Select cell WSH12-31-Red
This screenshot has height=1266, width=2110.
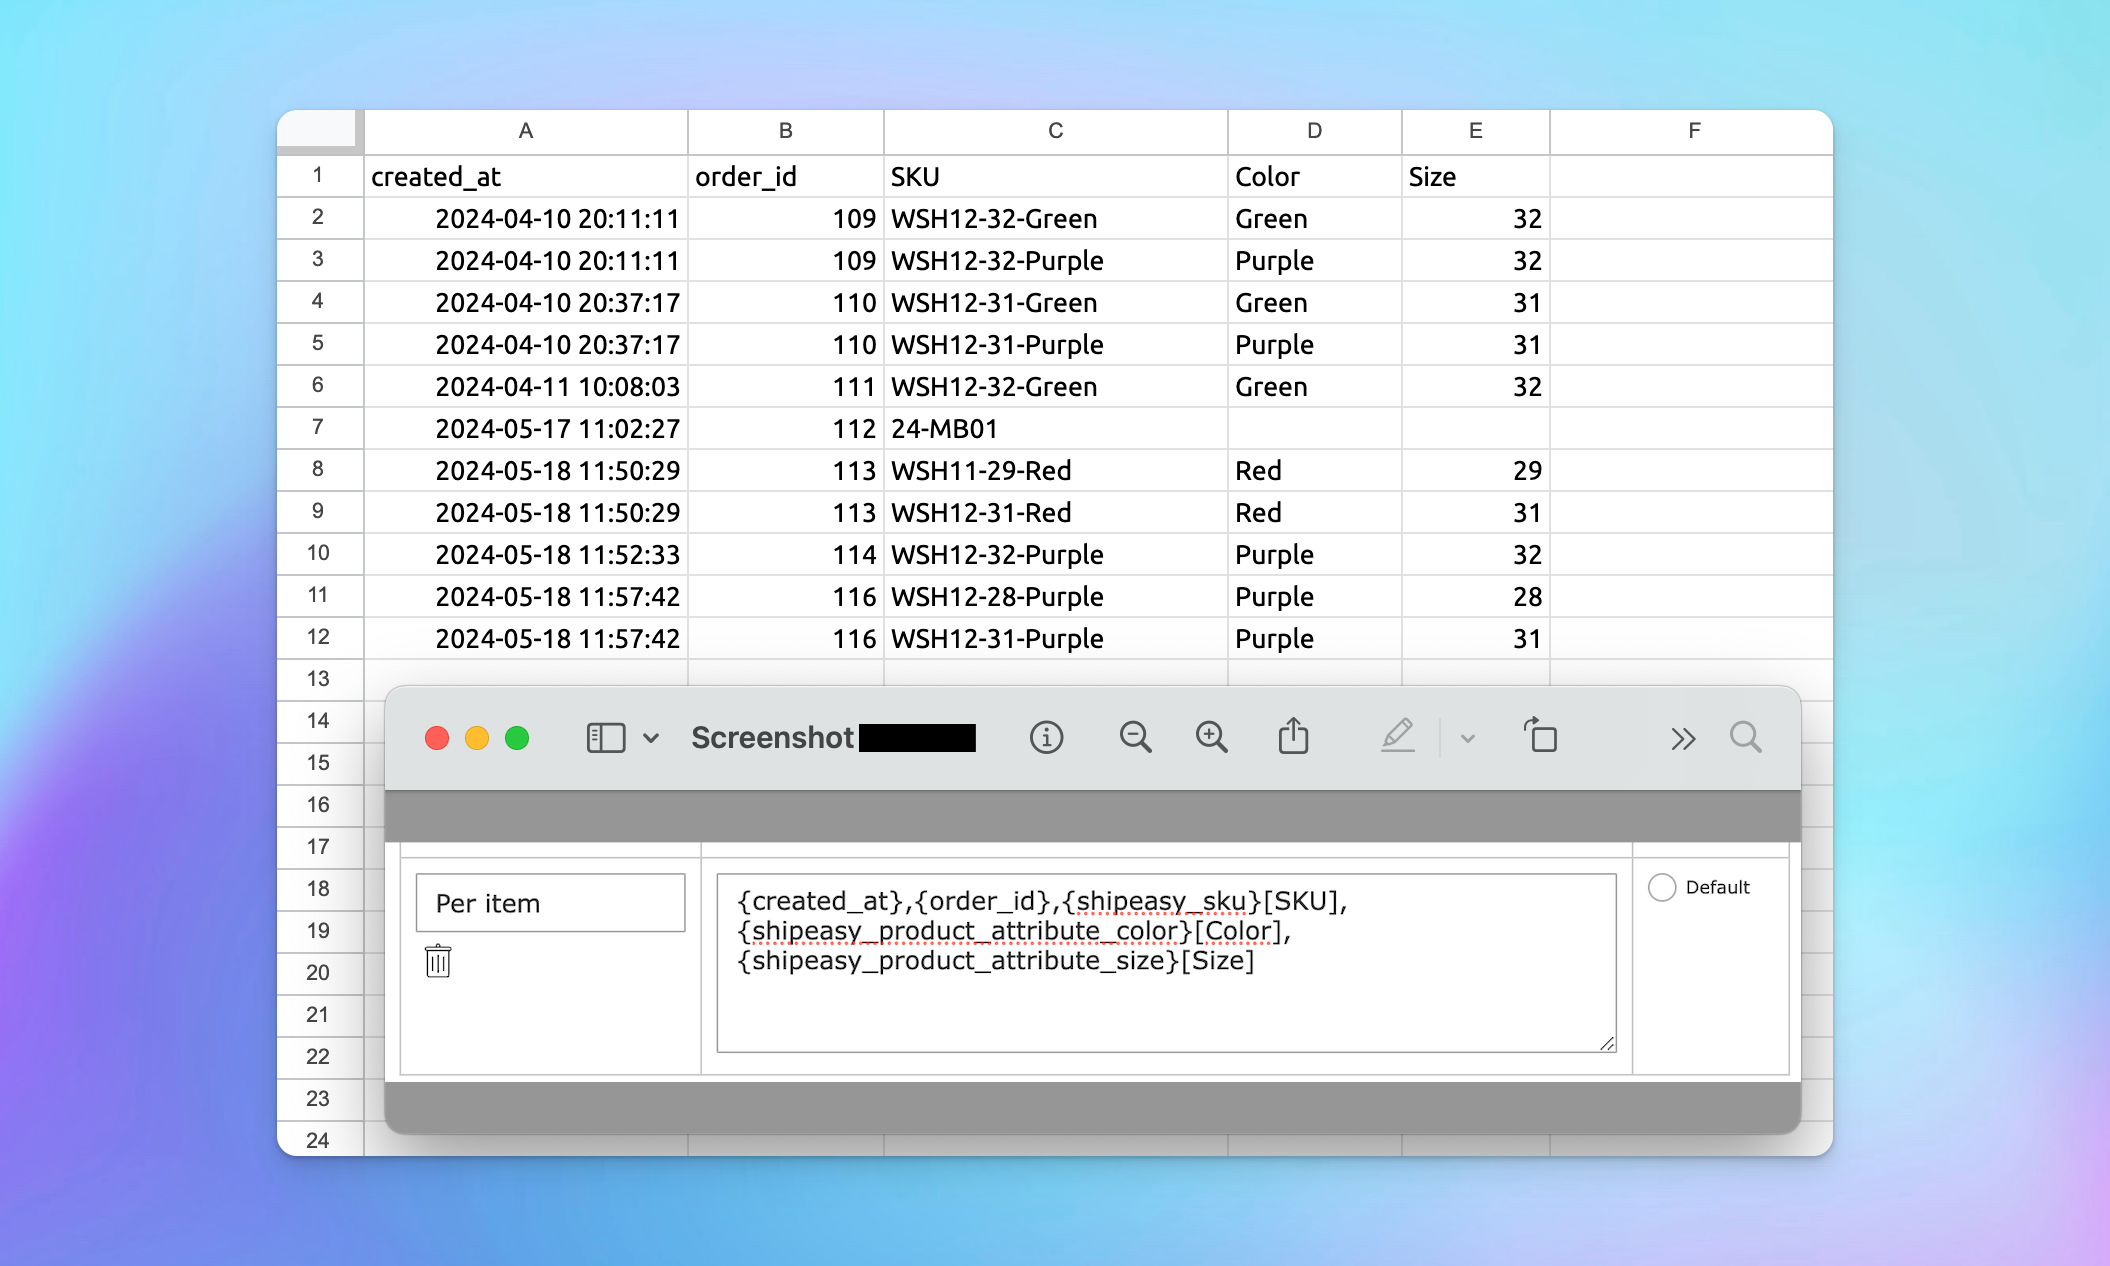[1056, 512]
